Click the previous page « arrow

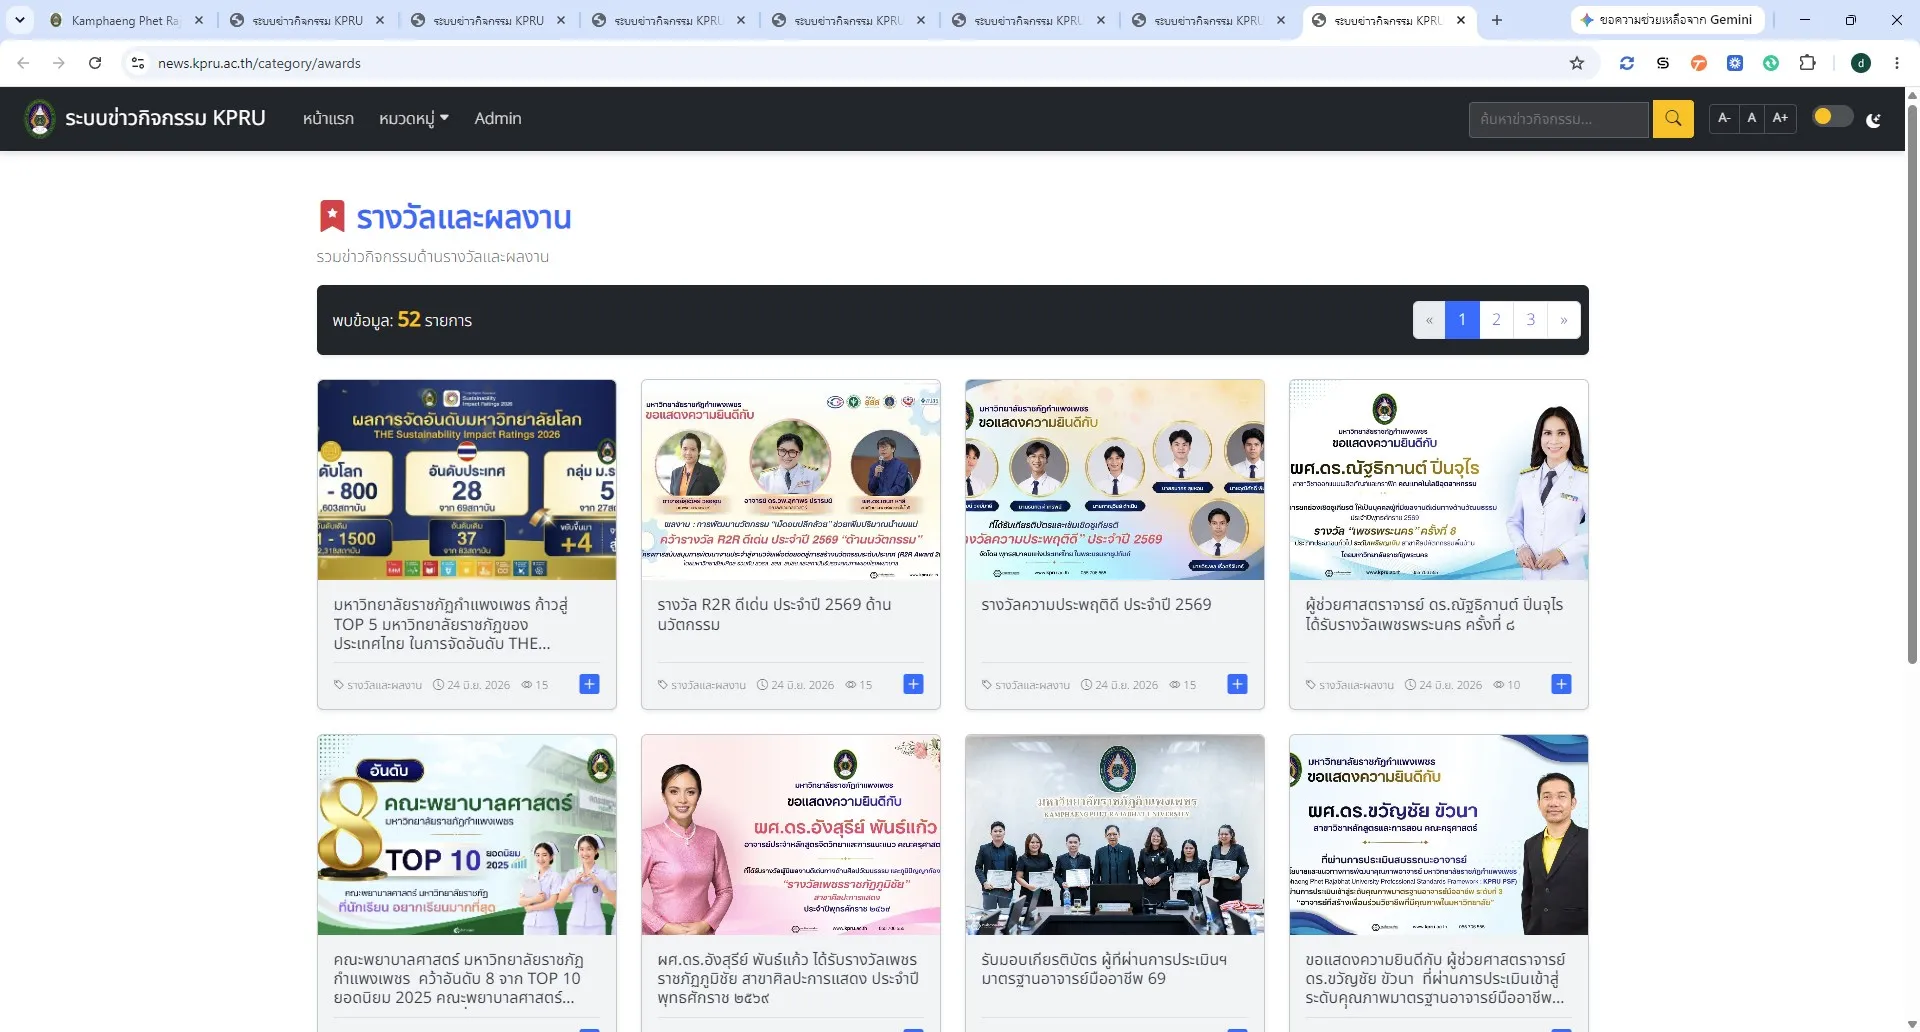point(1429,320)
